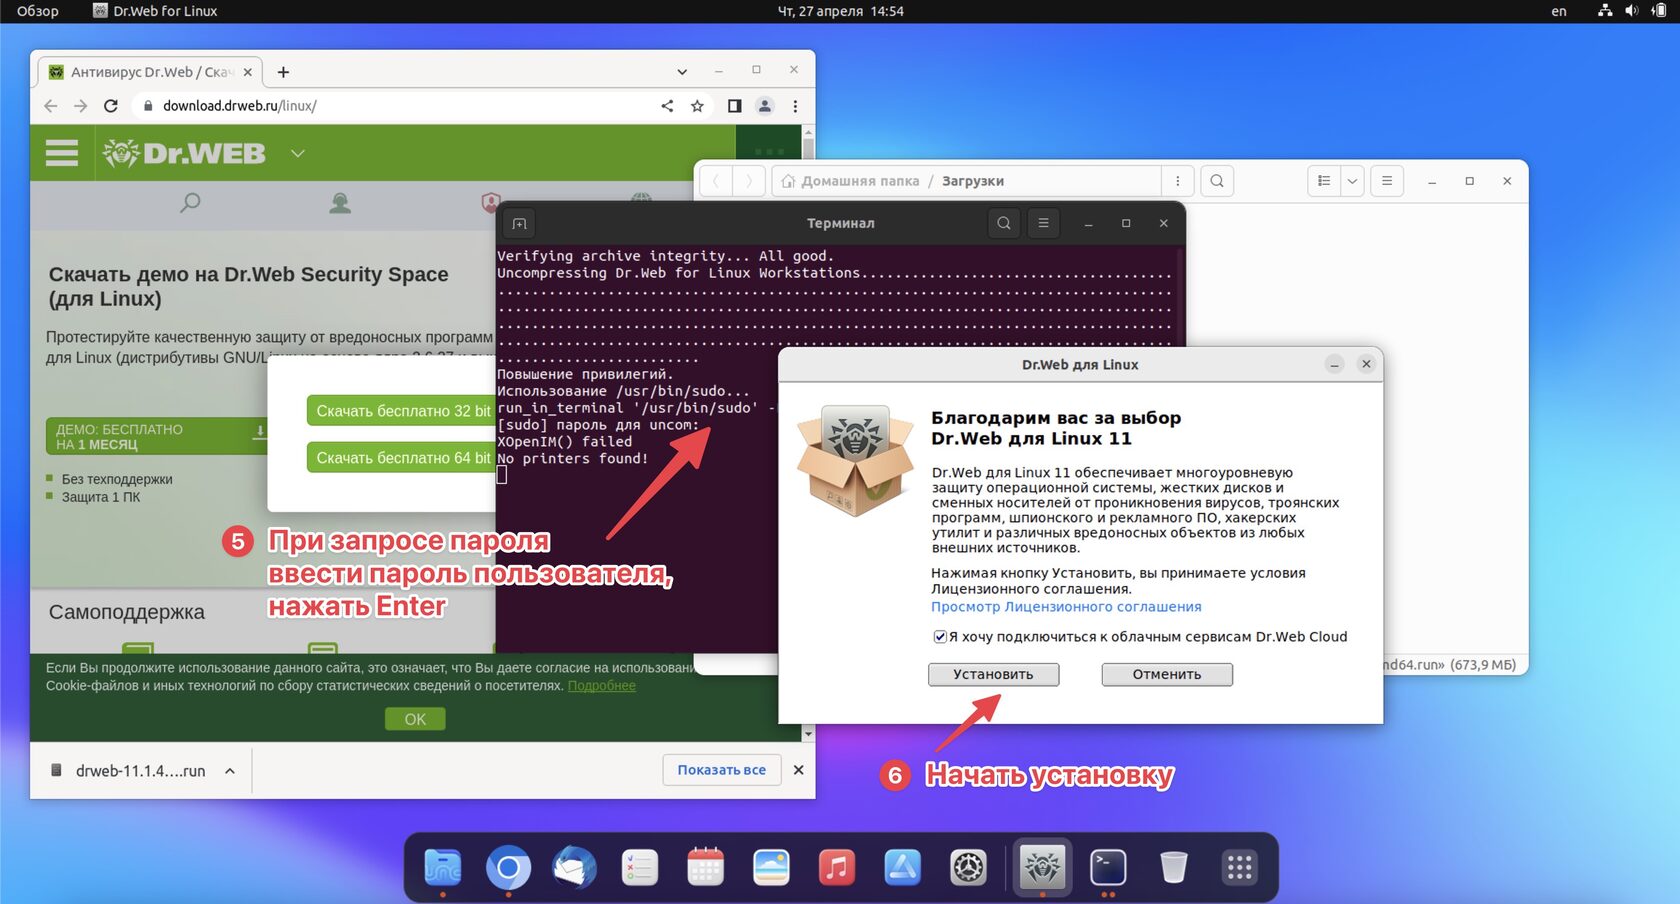Click the ДЕМО: БЕСПЛАТНО НА 1 МЕСЯЦ button
The height and width of the screenshot is (904, 1680).
point(157,437)
